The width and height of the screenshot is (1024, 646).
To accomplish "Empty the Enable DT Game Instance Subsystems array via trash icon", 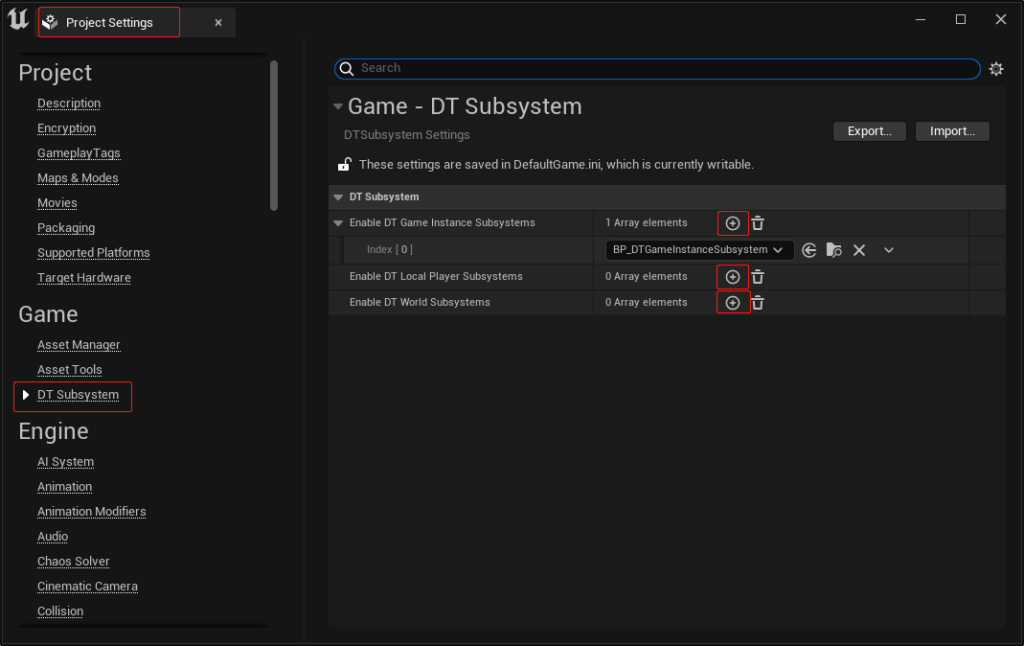I will (x=758, y=222).
